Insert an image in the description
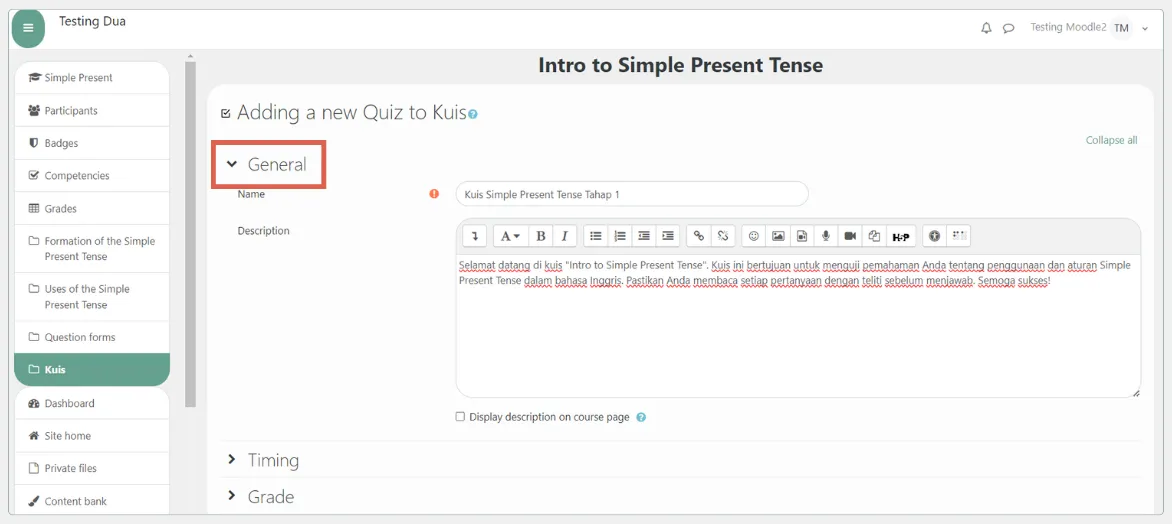The width and height of the screenshot is (1172, 524). pyautogui.click(x=778, y=236)
